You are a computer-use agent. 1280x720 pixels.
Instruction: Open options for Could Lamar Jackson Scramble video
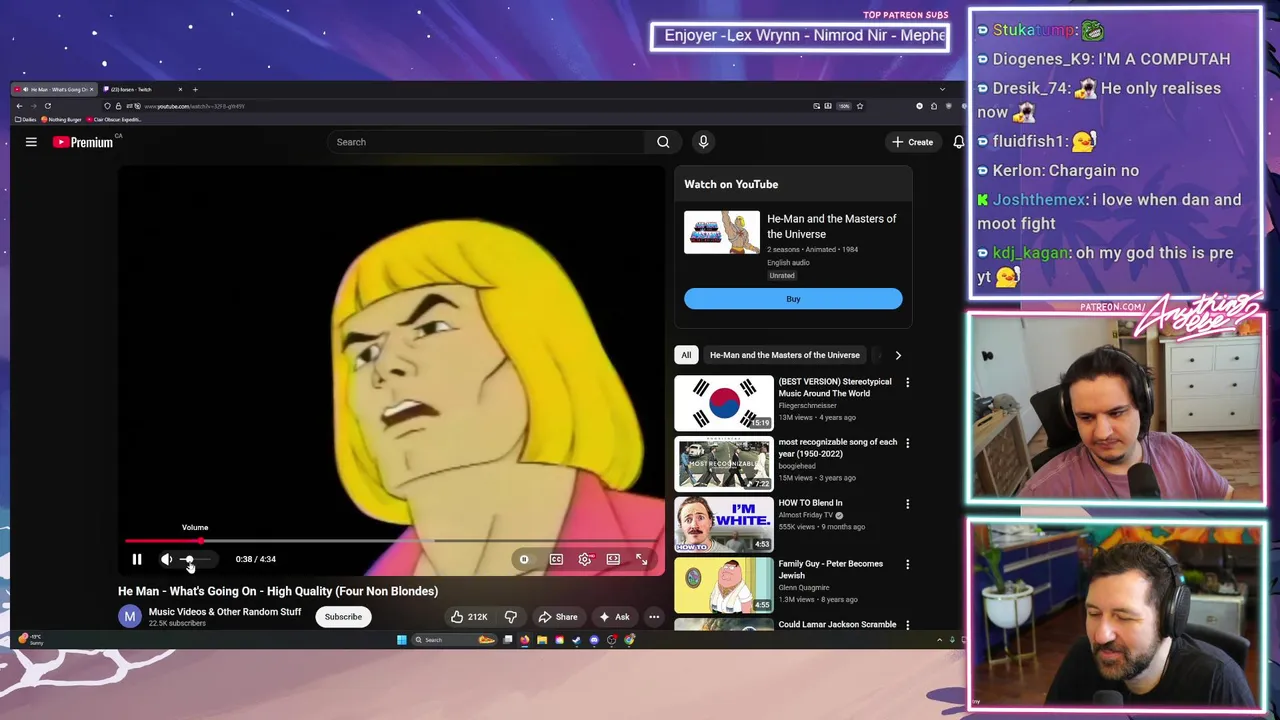click(x=907, y=625)
